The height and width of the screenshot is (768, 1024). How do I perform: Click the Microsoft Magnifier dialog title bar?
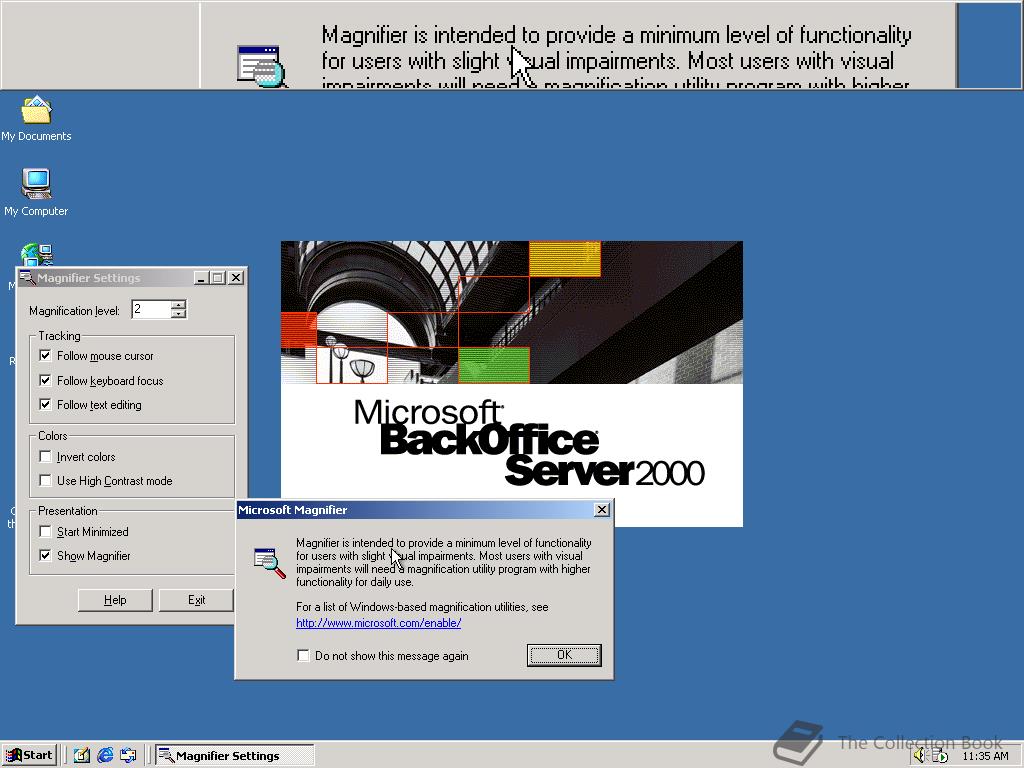[415, 509]
